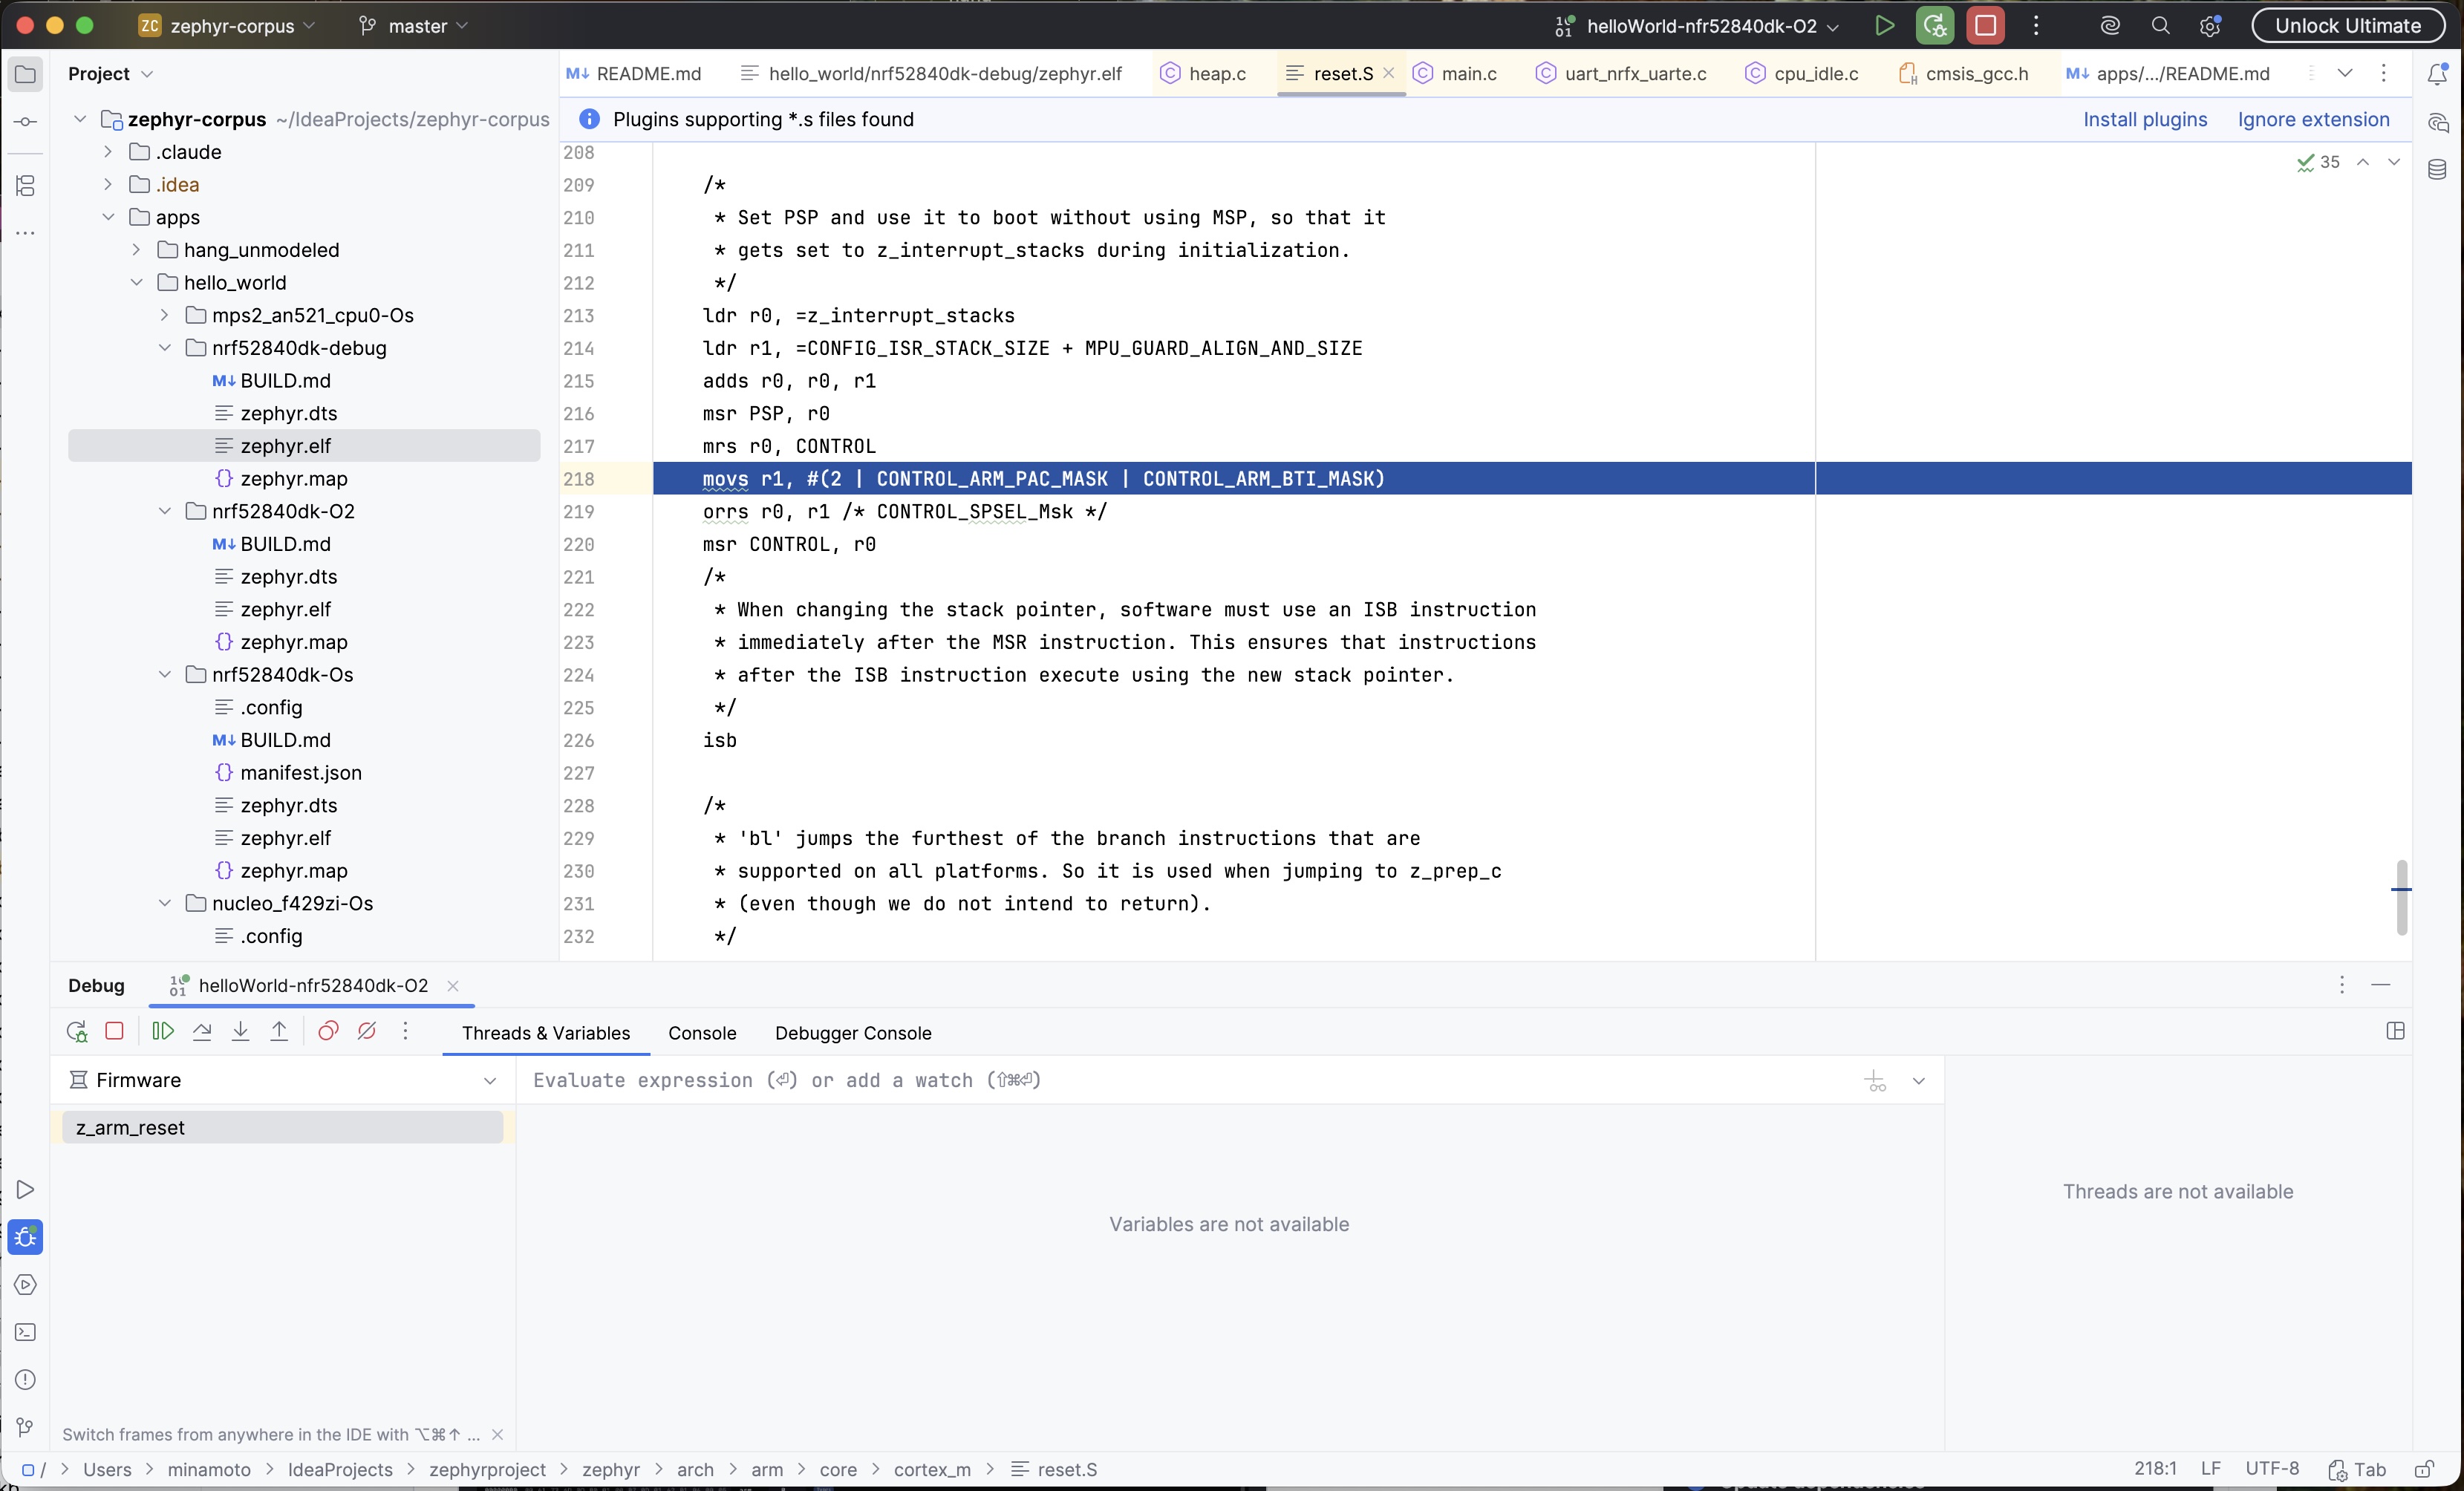Screen dimensions: 2464x1491
Task: Switch to main.c editor tab
Action: 1455,74
